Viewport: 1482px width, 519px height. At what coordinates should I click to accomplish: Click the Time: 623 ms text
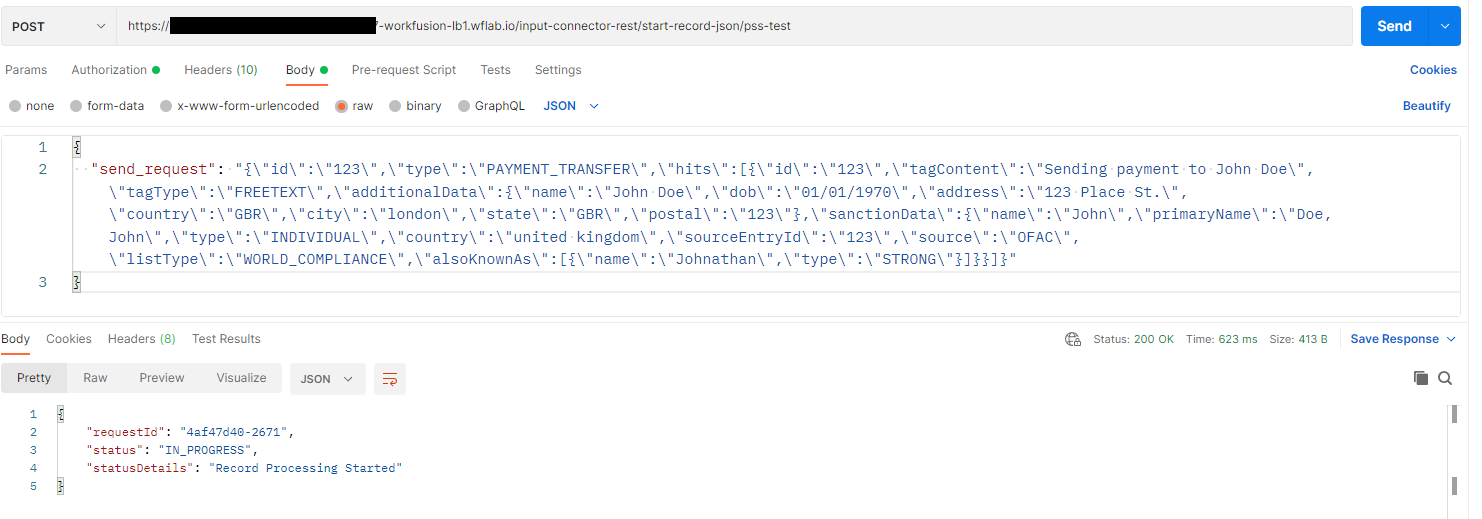click(x=1221, y=339)
